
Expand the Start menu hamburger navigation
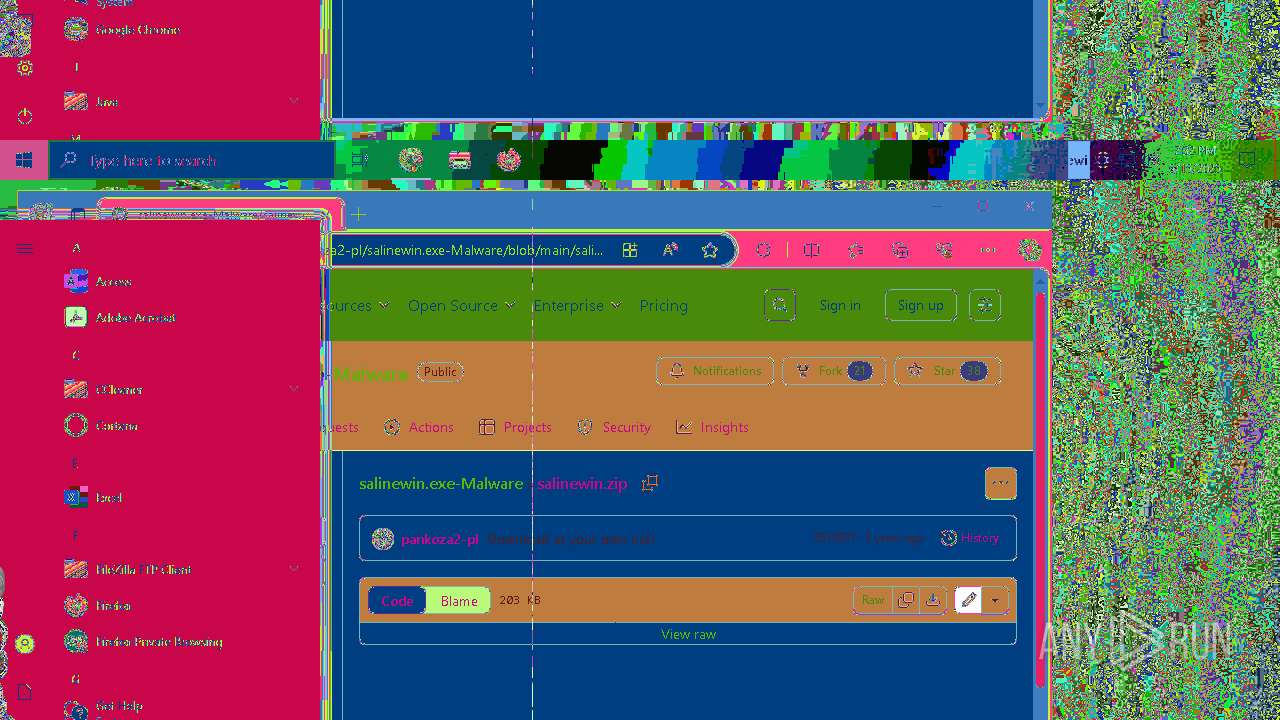[25, 248]
